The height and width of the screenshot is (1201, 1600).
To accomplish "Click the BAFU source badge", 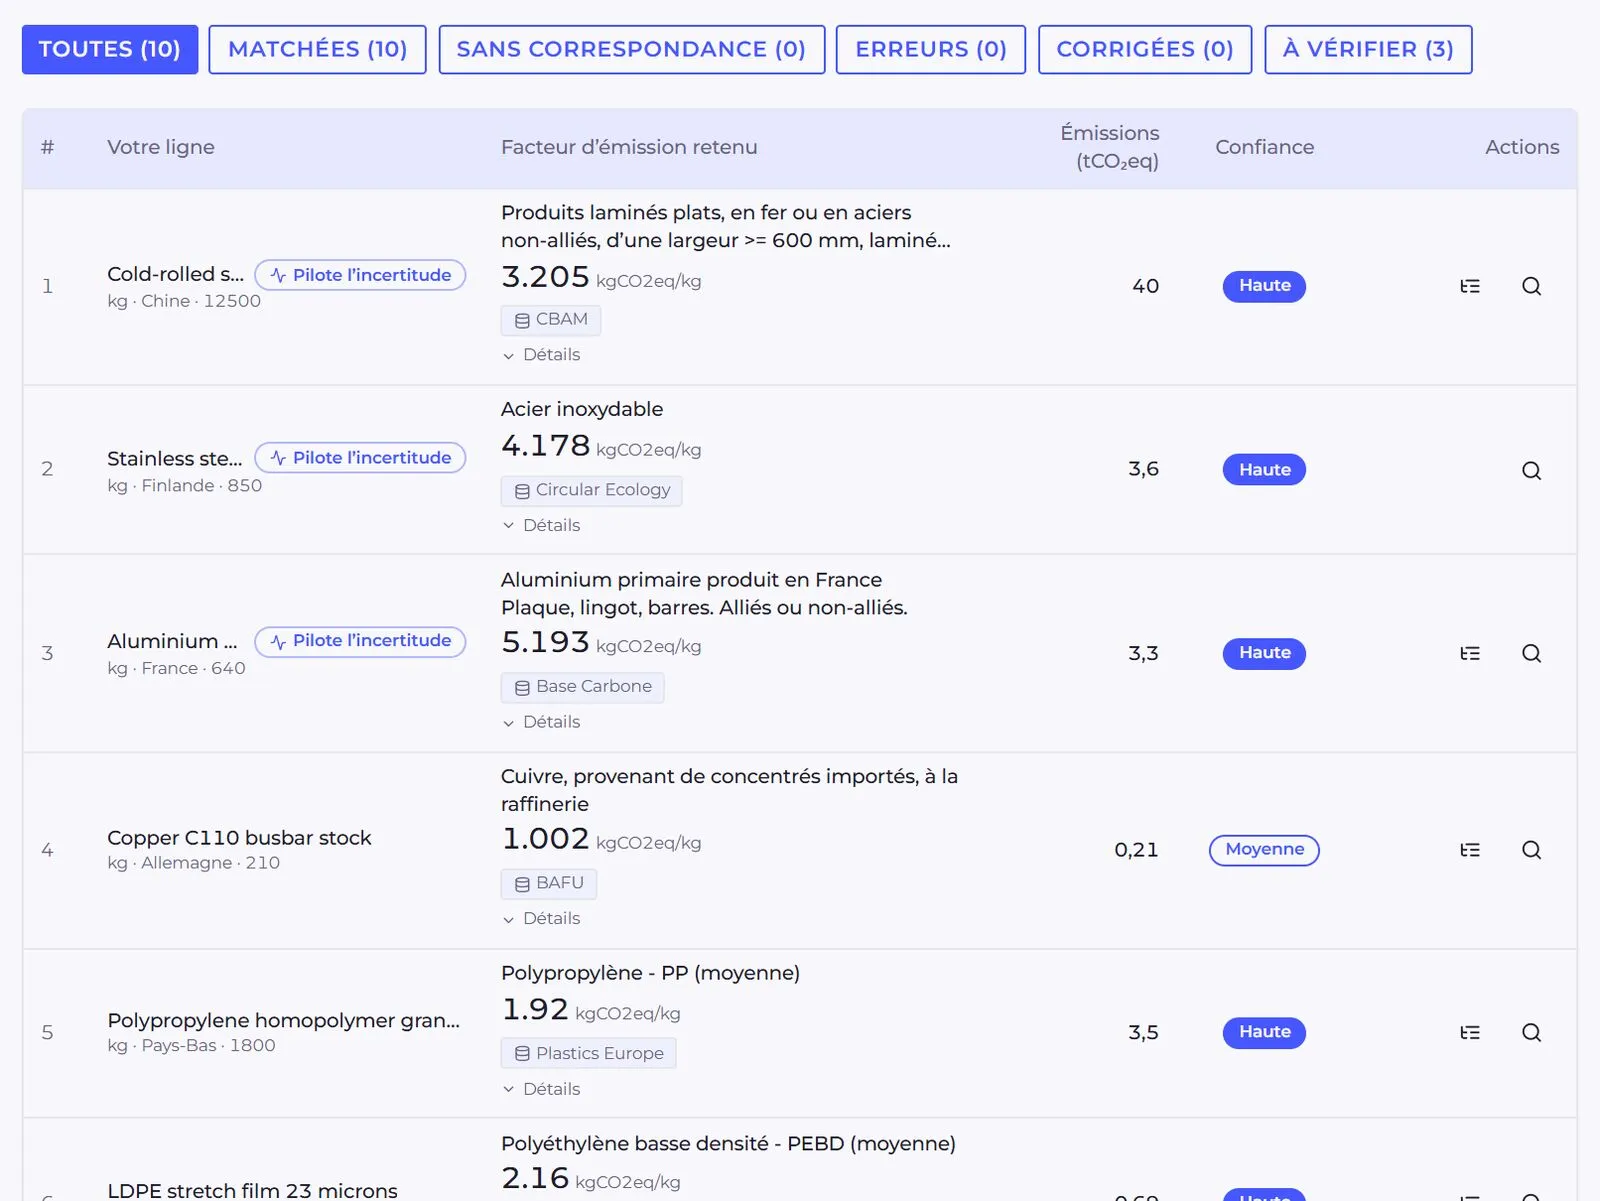I will 549,883.
